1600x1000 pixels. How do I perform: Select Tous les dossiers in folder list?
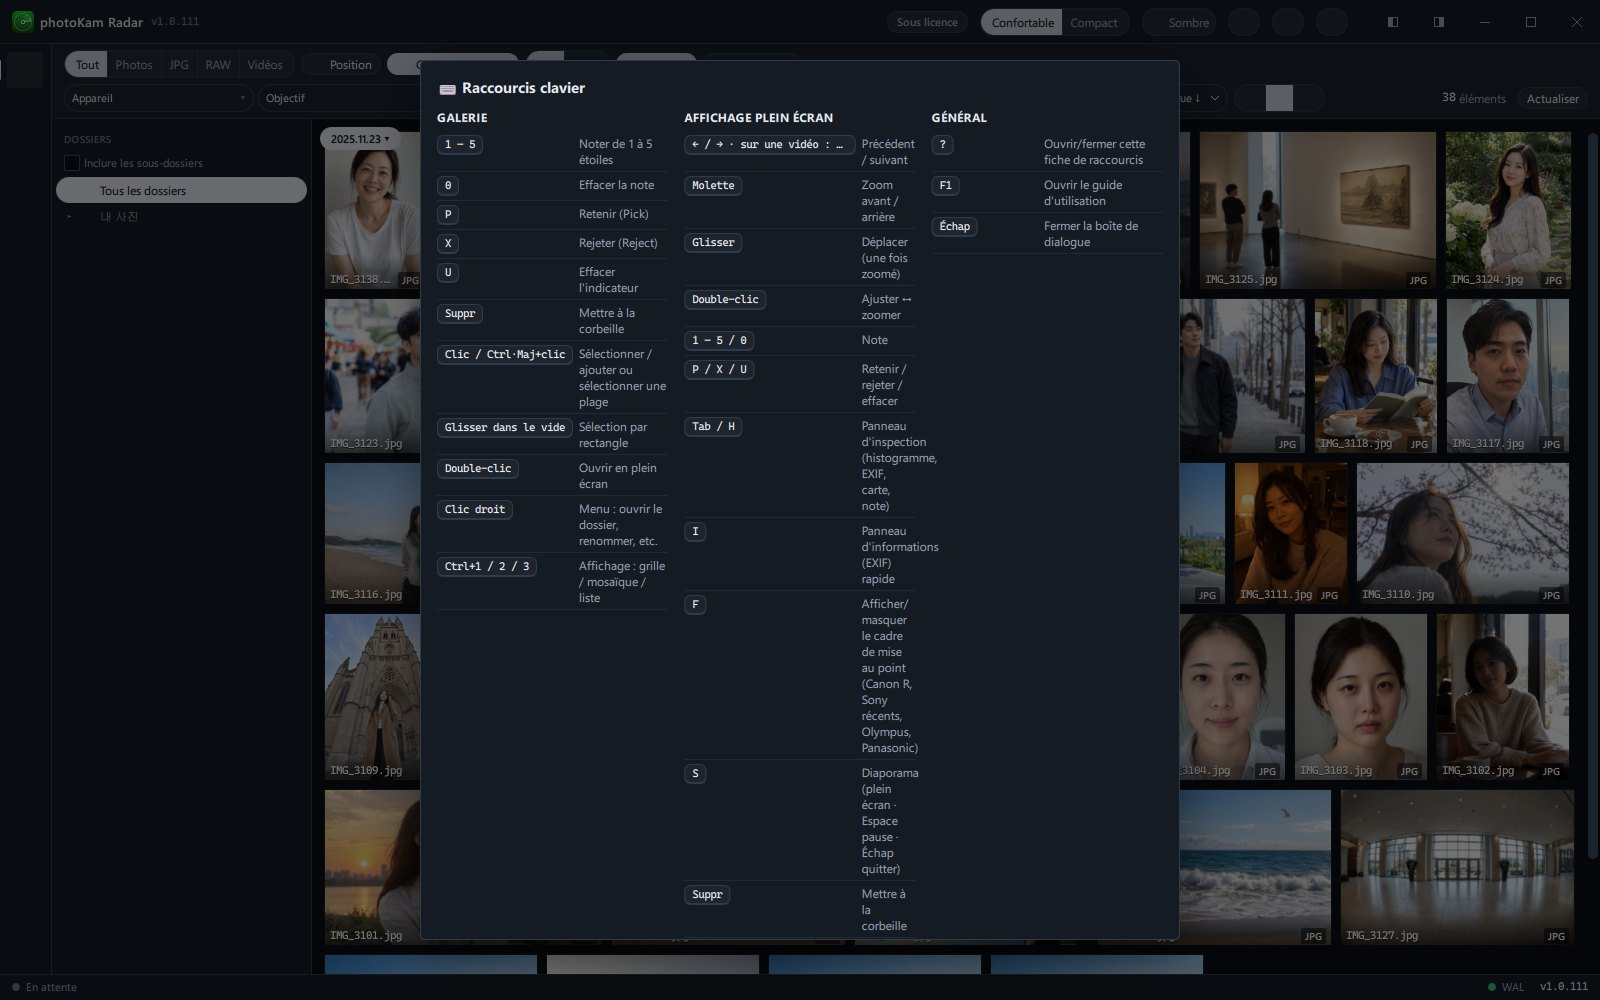pyautogui.click(x=181, y=190)
